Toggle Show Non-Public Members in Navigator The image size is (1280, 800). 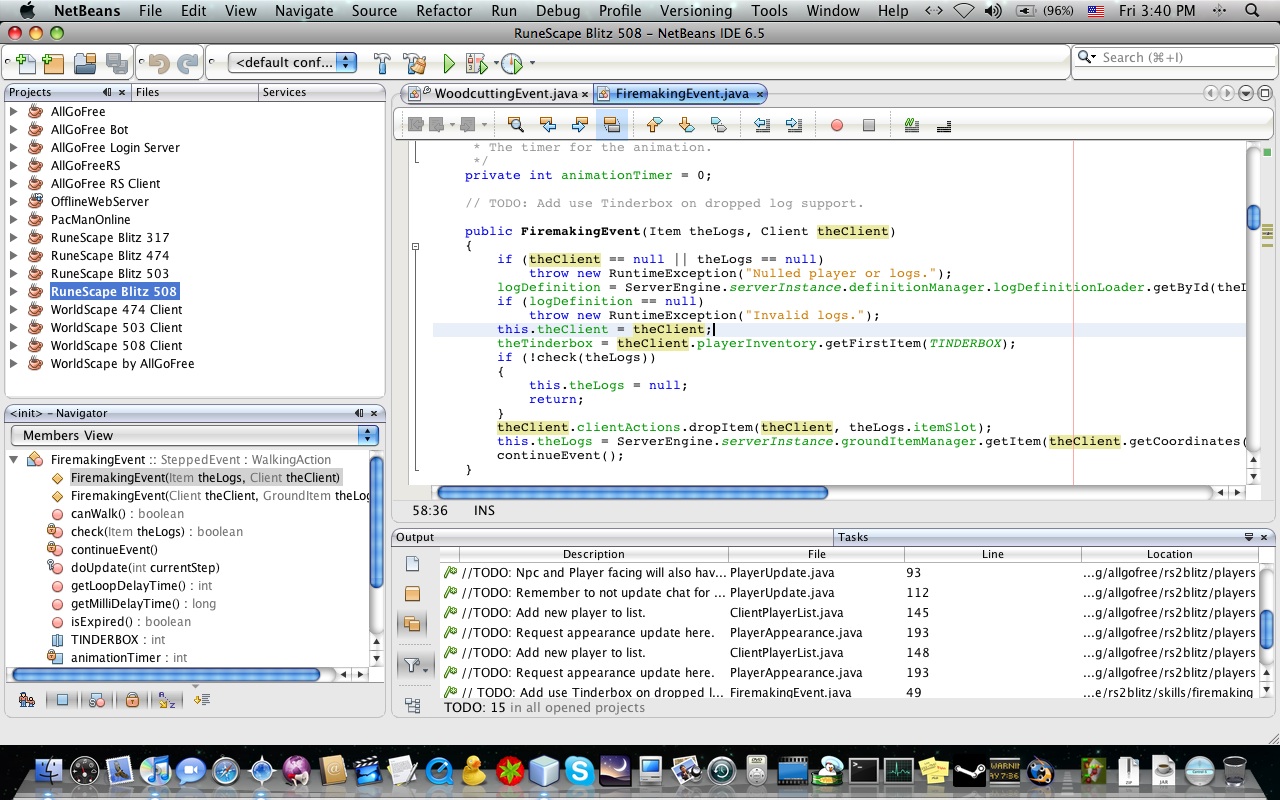tap(132, 700)
